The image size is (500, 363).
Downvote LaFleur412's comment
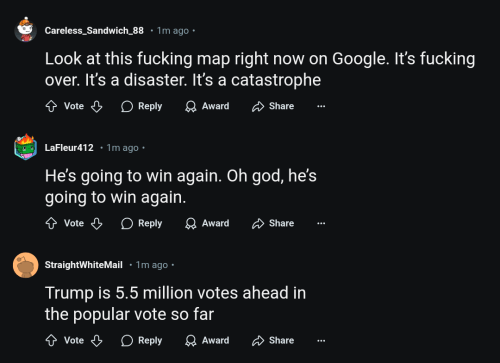tap(97, 223)
